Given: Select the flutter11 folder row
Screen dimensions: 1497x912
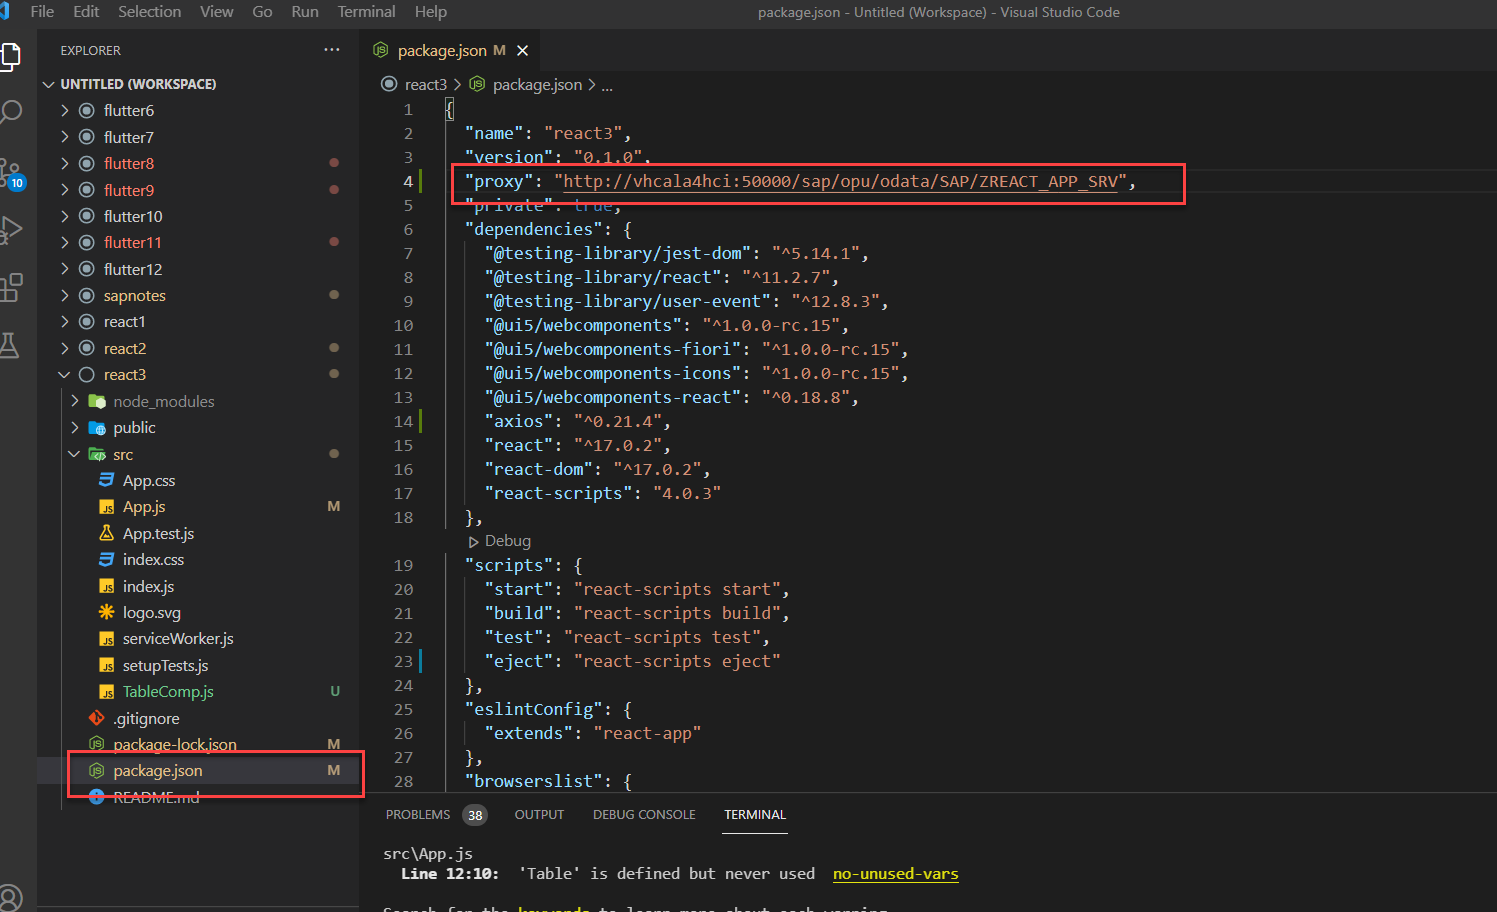Looking at the screenshot, I should click(x=198, y=242).
